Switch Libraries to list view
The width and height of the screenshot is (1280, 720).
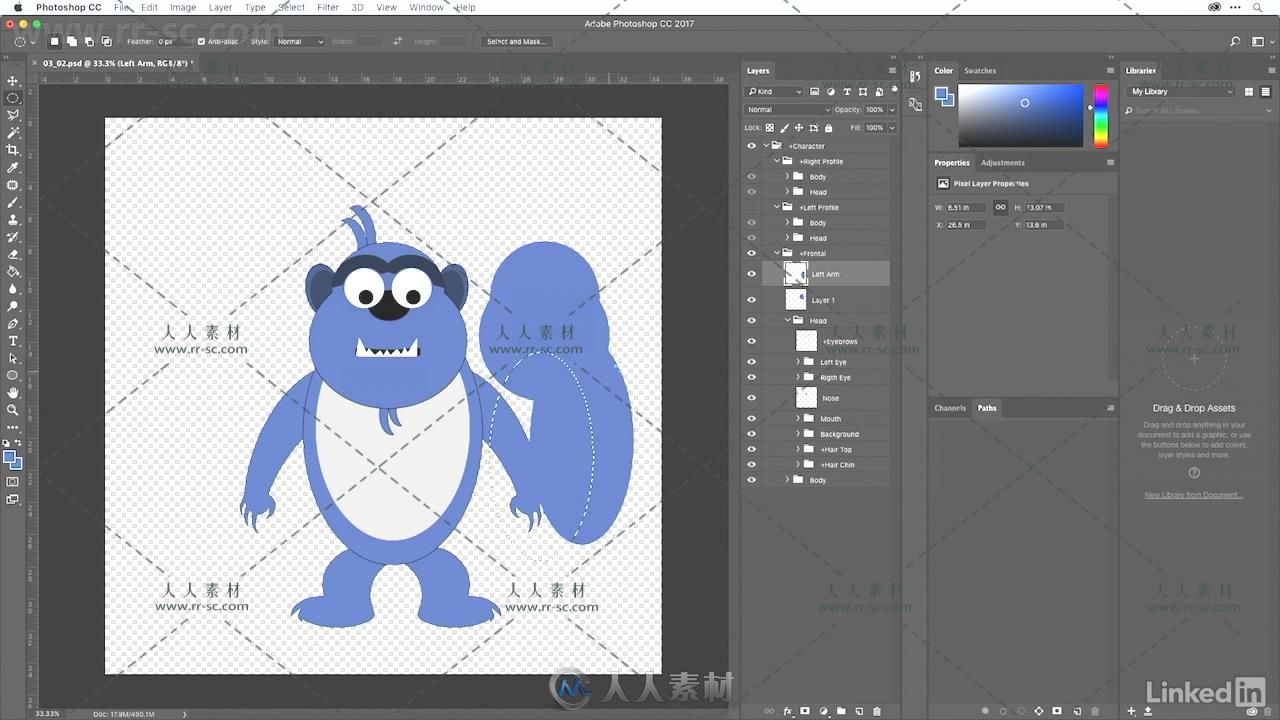[1265, 91]
